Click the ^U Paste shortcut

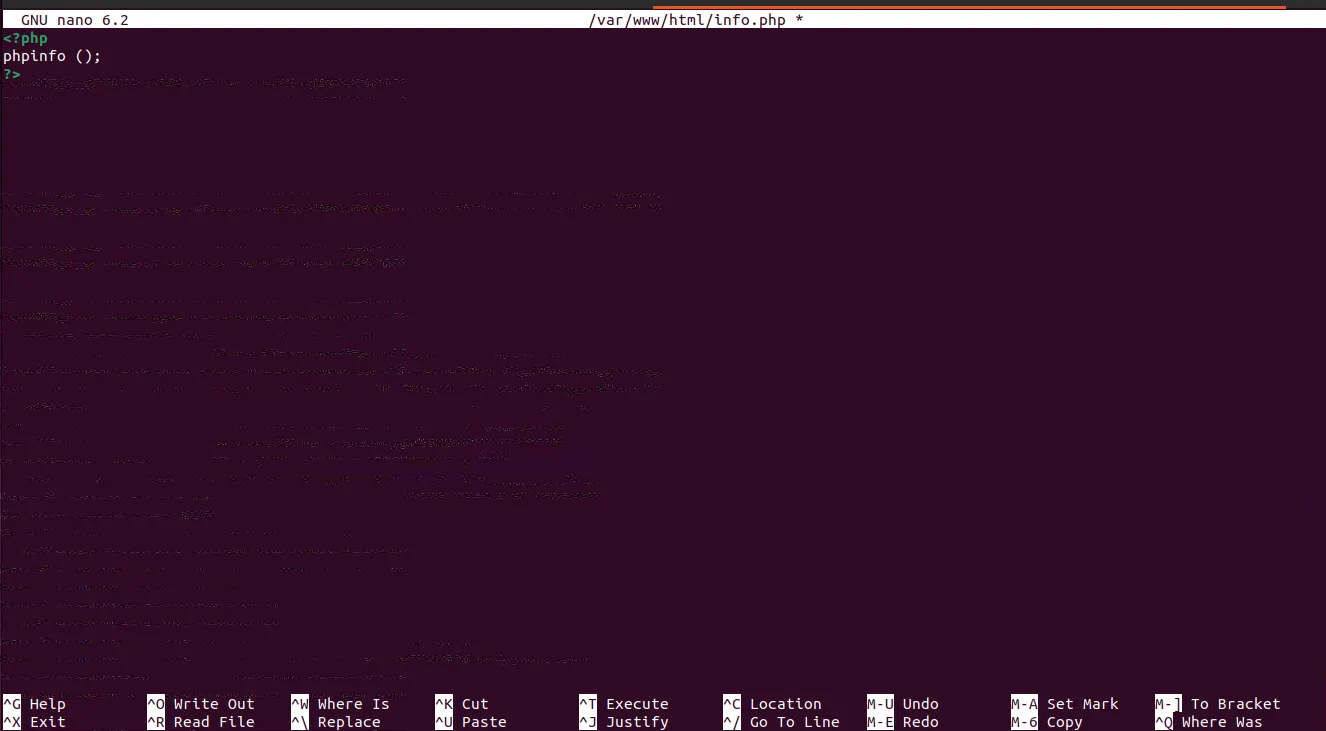(471, 722)
